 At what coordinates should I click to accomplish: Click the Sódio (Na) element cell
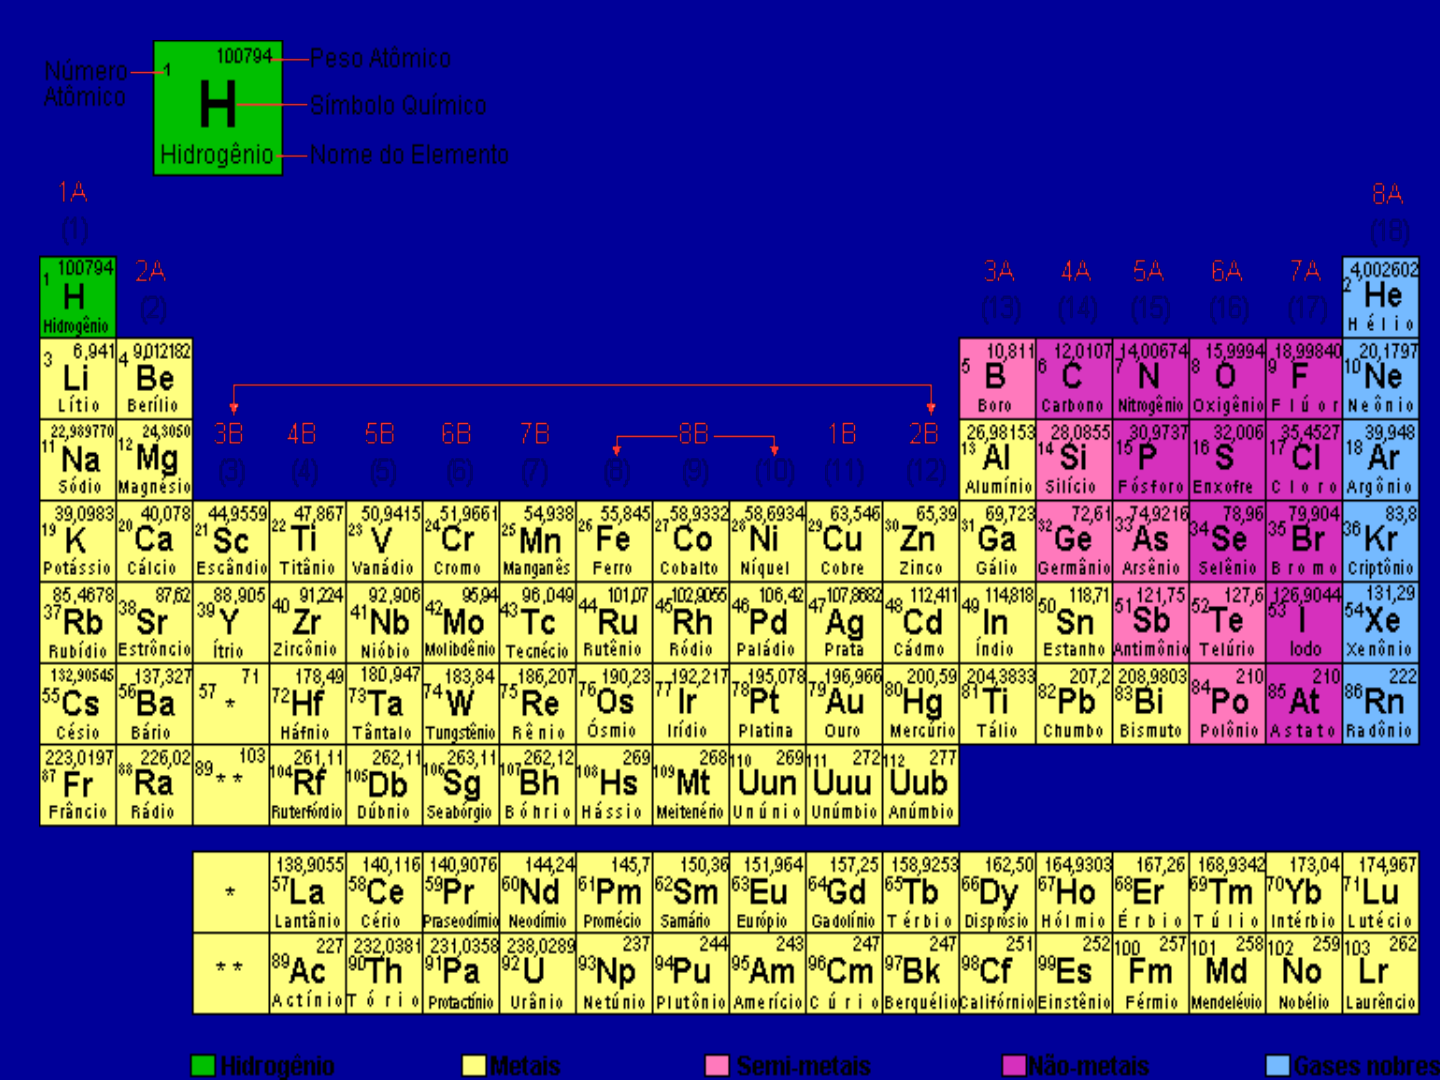[78, 459]
